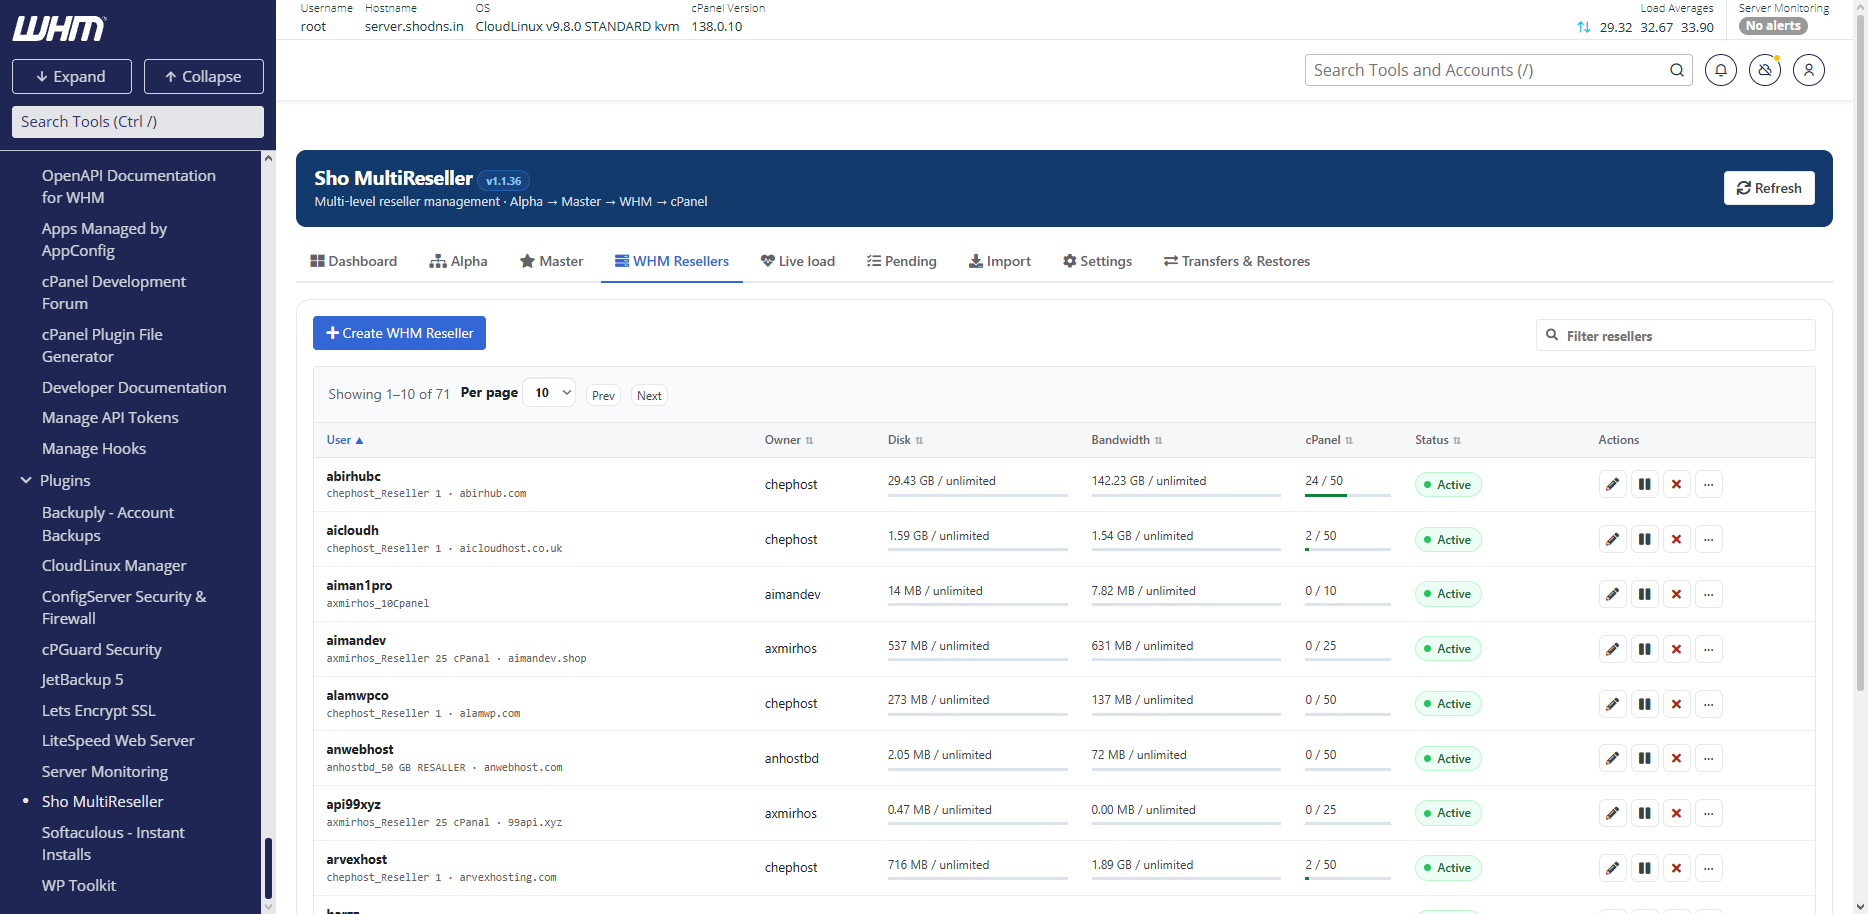
Task: Edit the aimandev reseller
Action: [x=1612, y=649]
